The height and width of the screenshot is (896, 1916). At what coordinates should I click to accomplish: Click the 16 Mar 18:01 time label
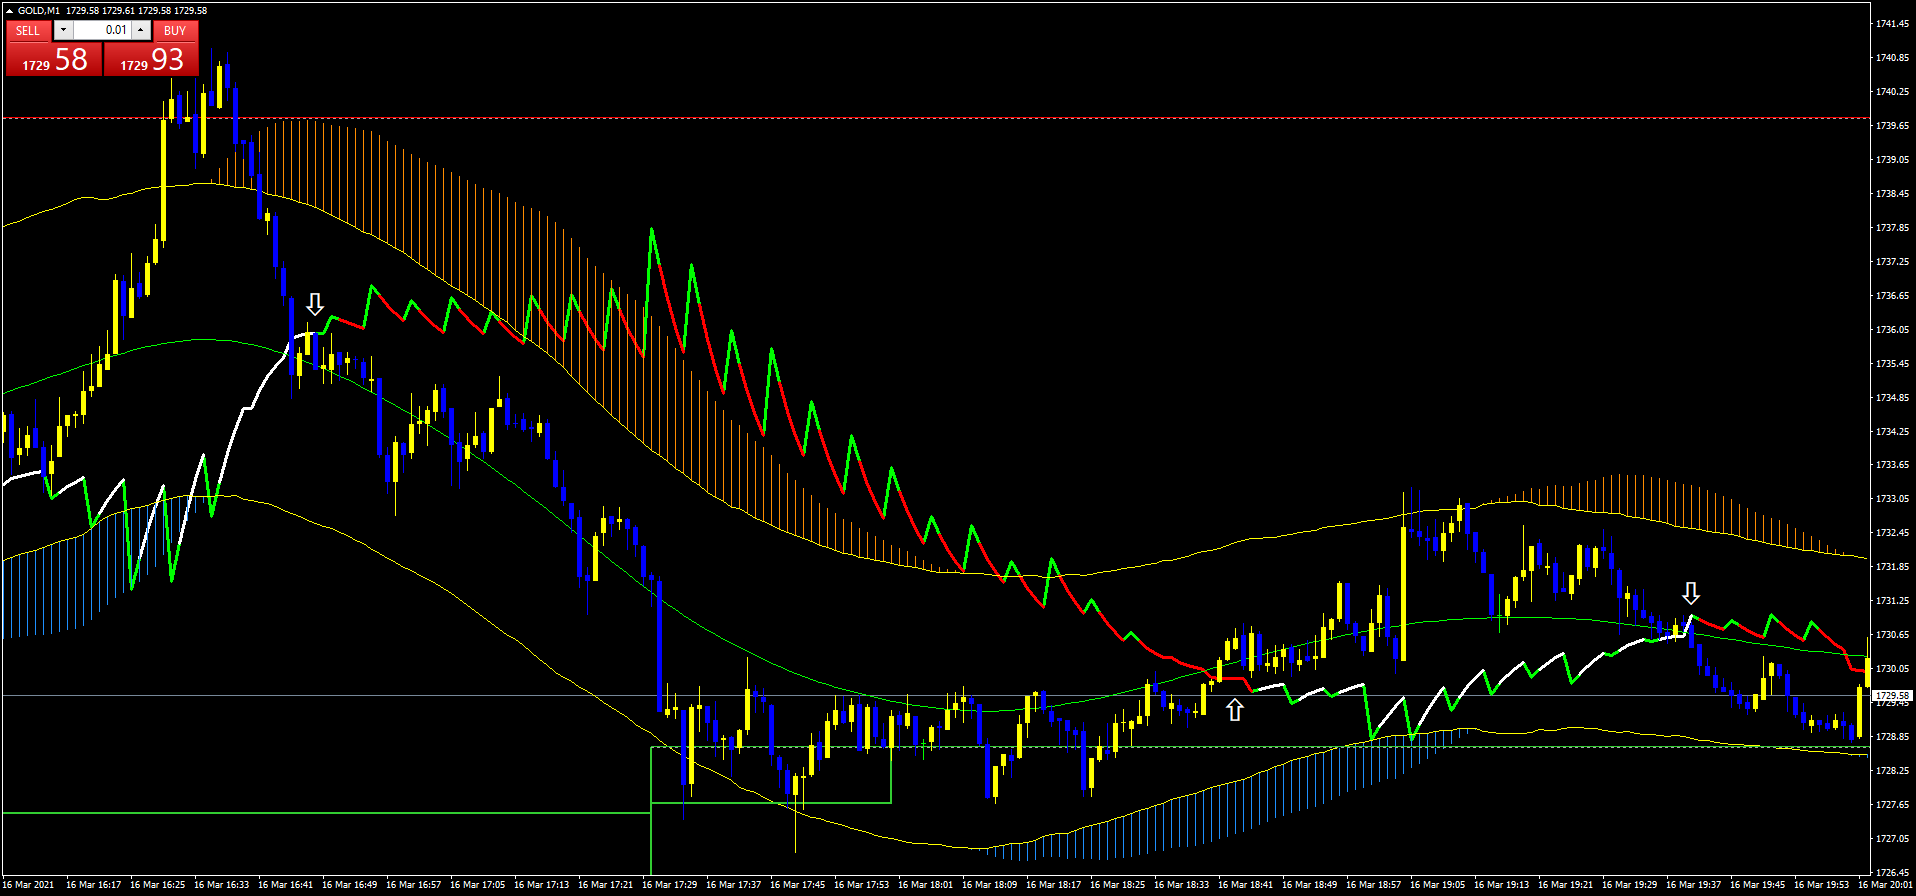pos(925,885)
